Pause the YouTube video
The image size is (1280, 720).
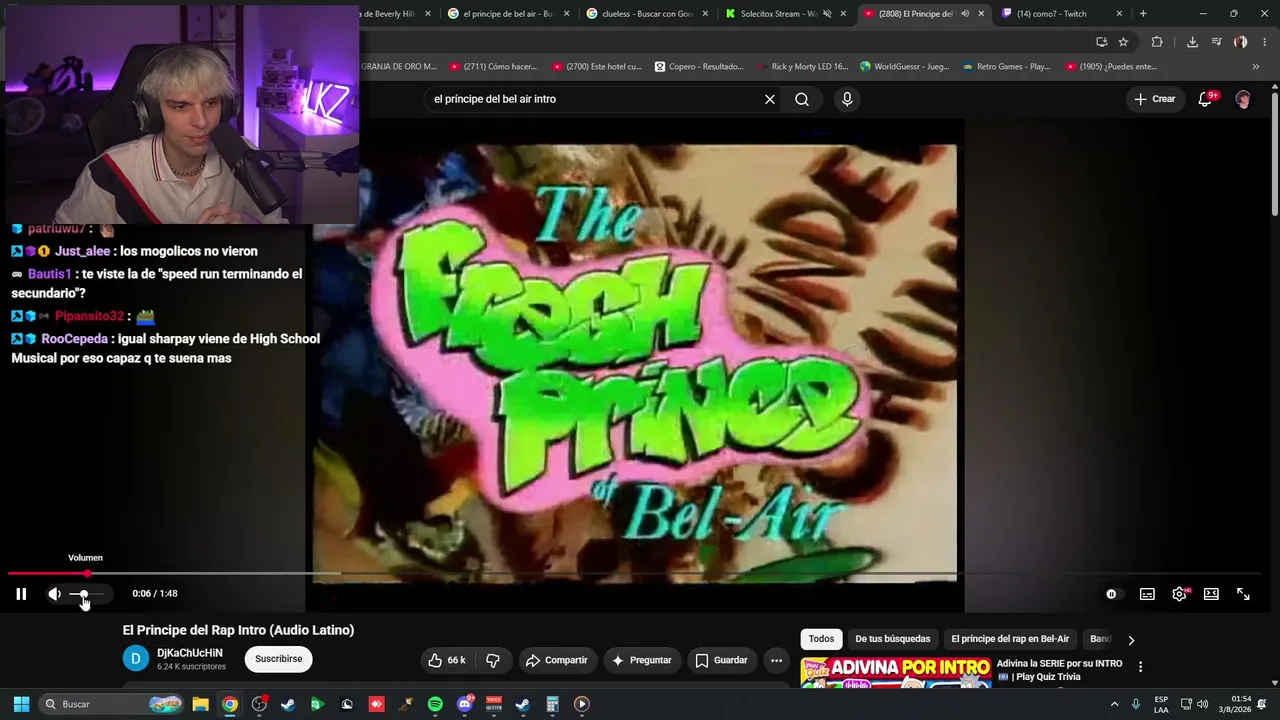pos(21,594)
